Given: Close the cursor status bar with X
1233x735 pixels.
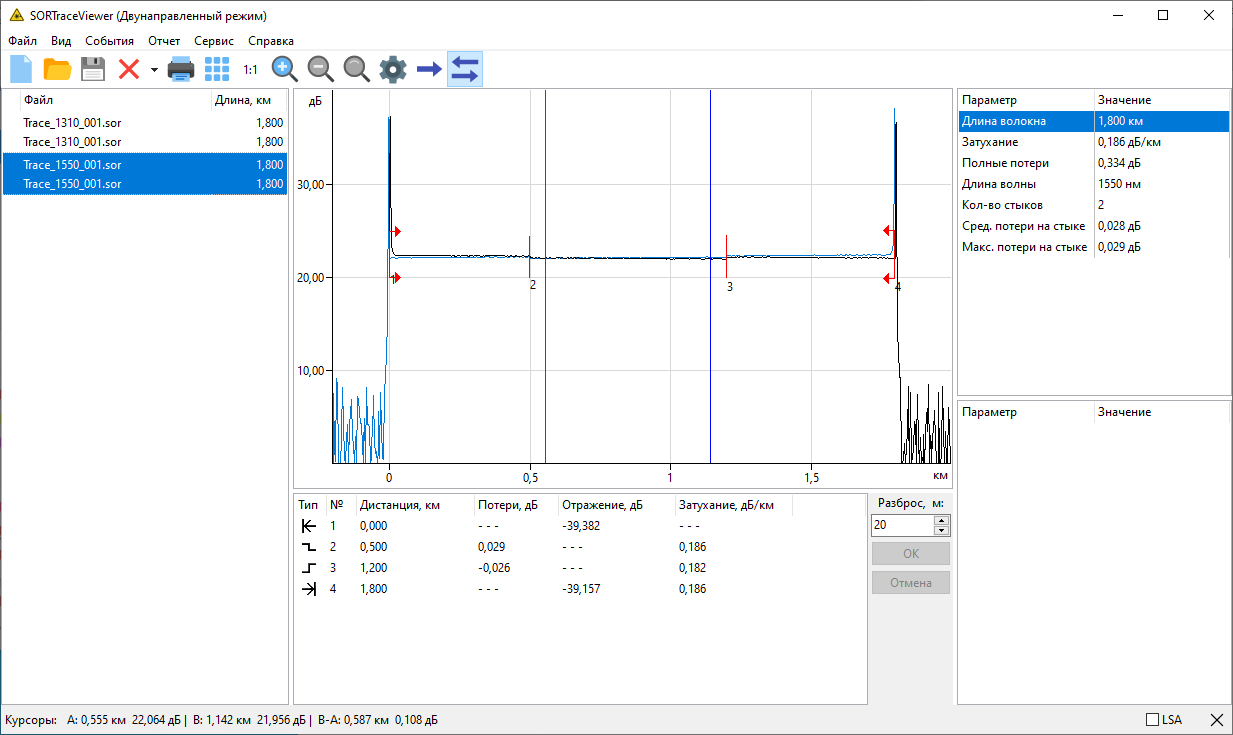Looking at the screenshot, I should (x=1217, y=720).
